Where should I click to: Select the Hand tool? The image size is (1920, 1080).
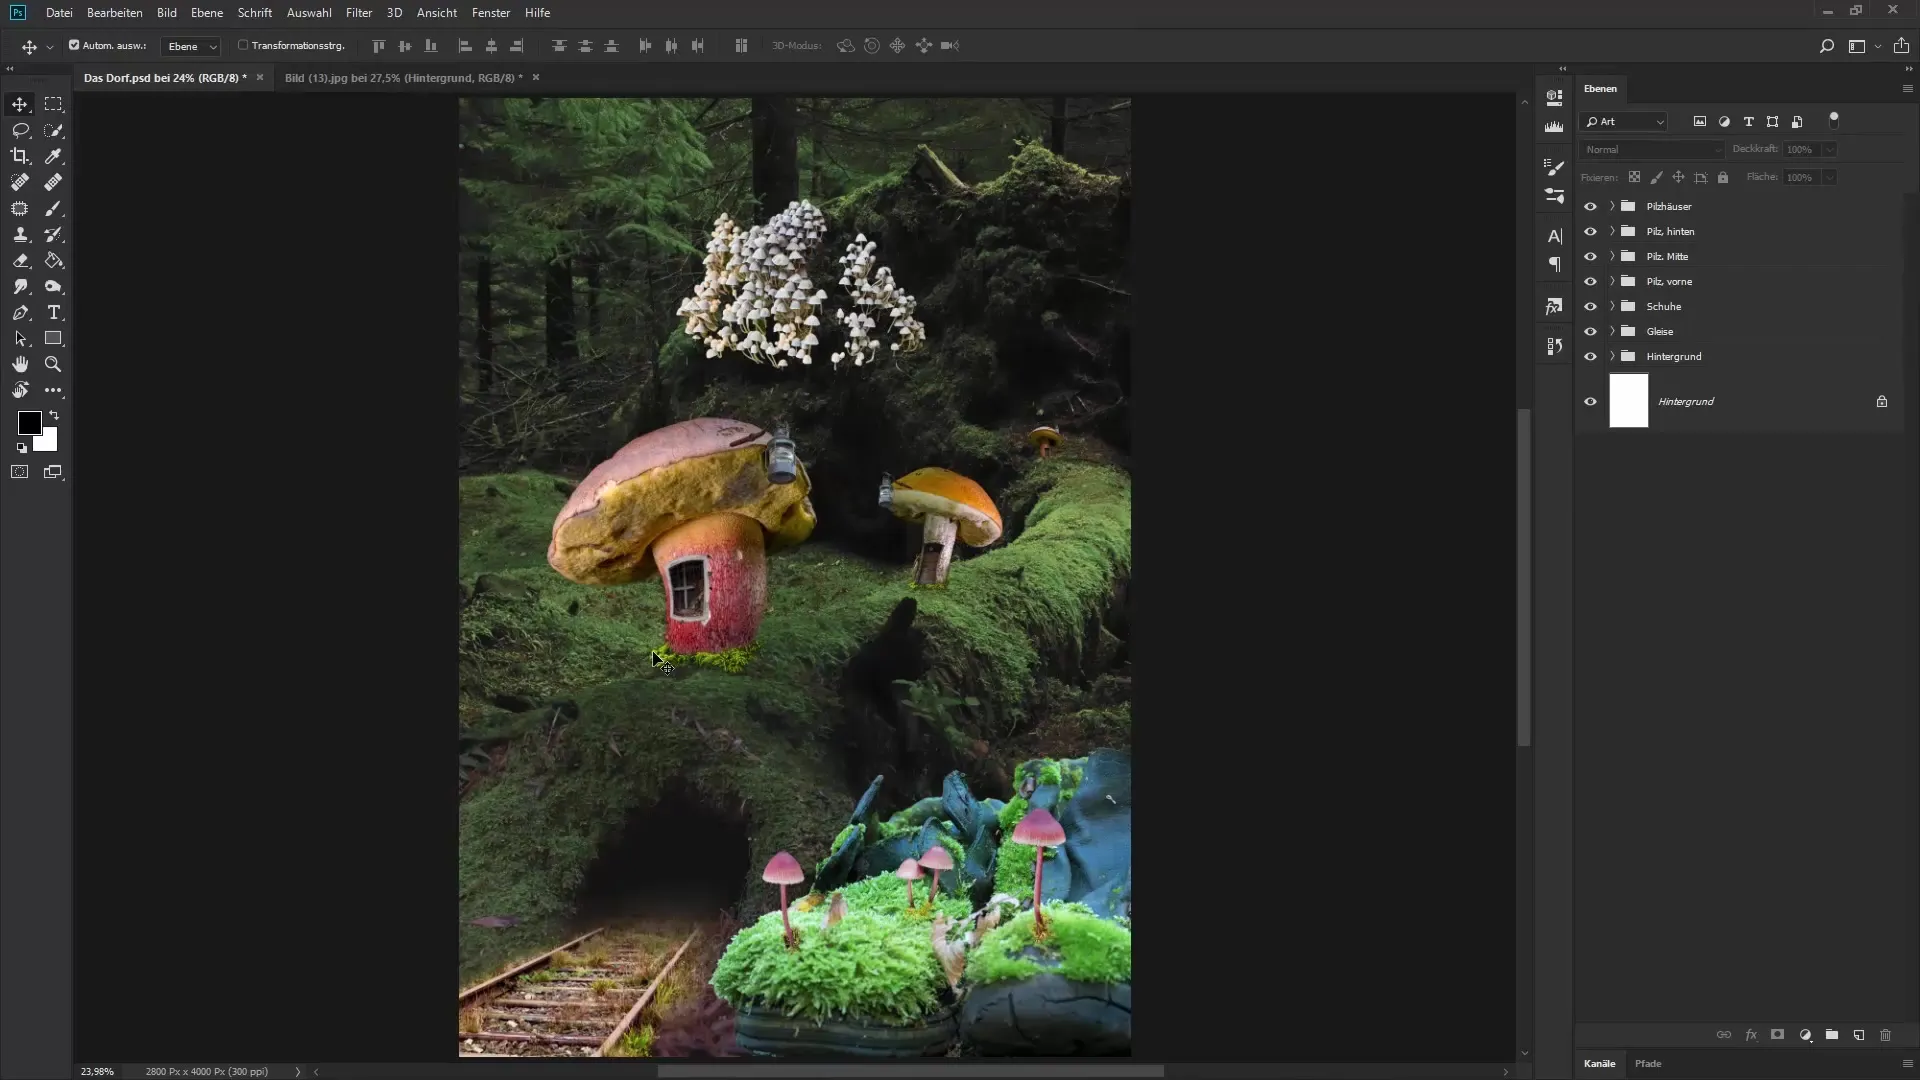[x=20, y=364]
